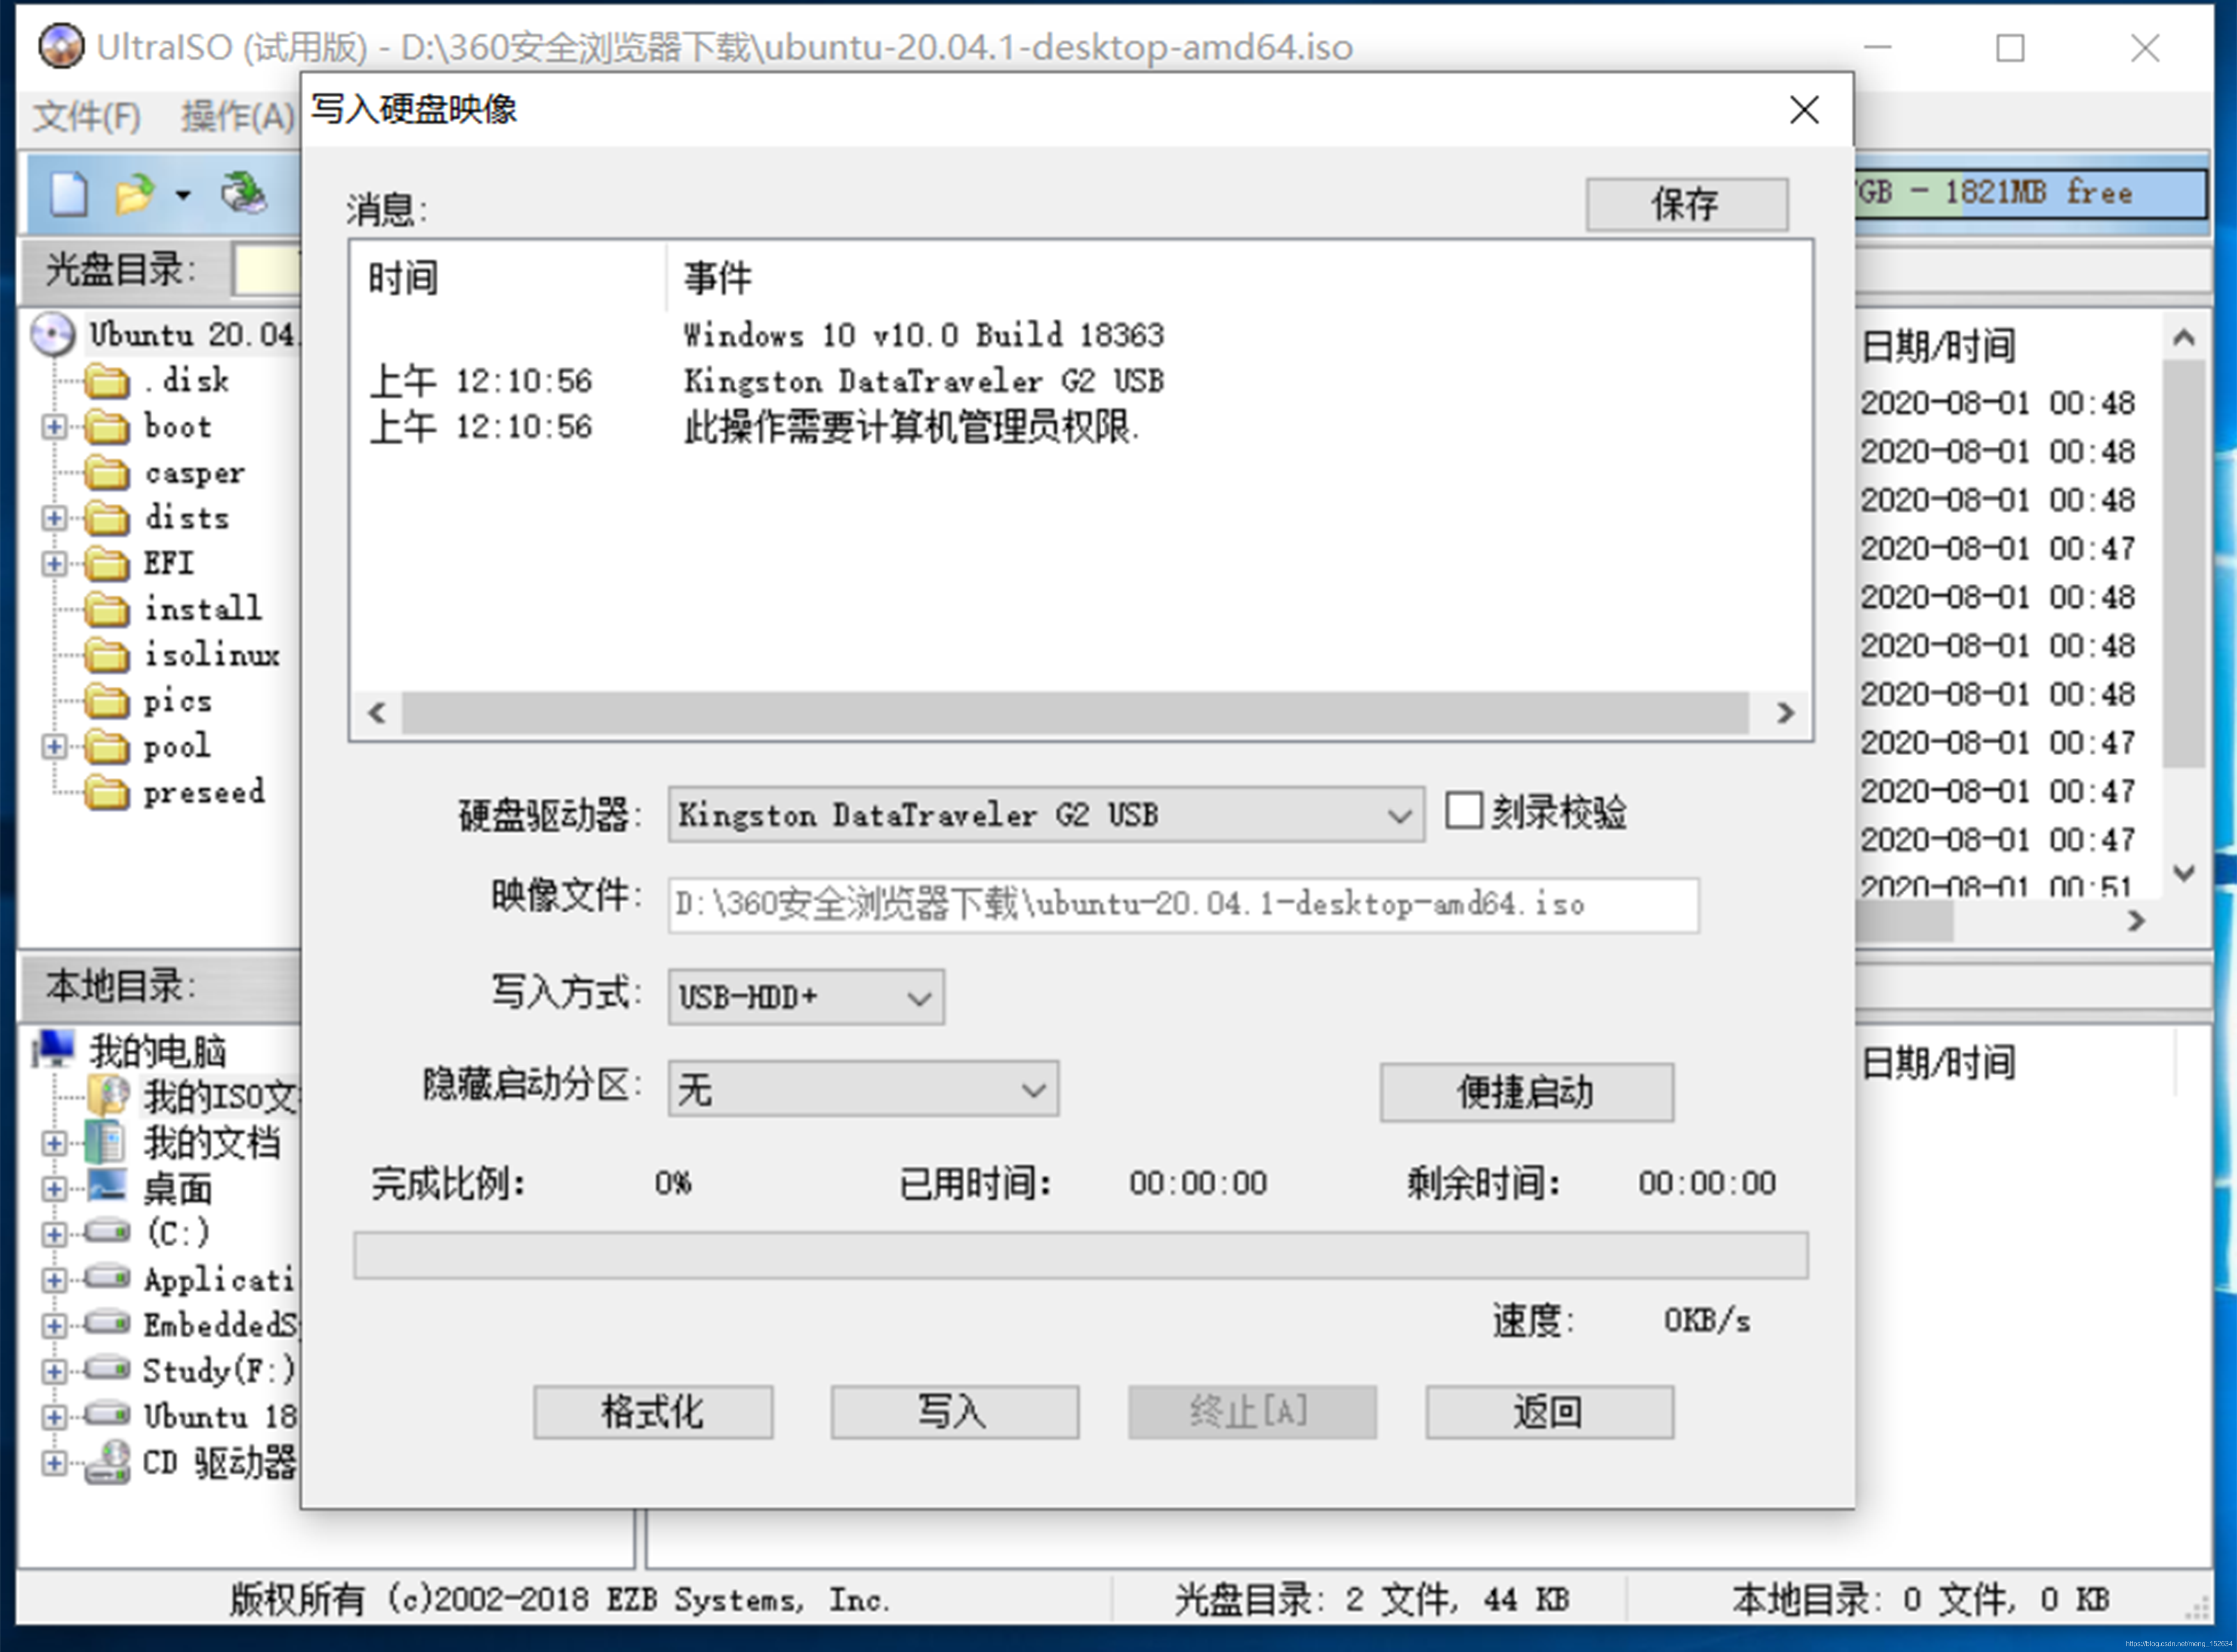This screenshot has height=1652, width=2237.
Task: Expand the 我的文档 tree node
Action: [54, 1143]
